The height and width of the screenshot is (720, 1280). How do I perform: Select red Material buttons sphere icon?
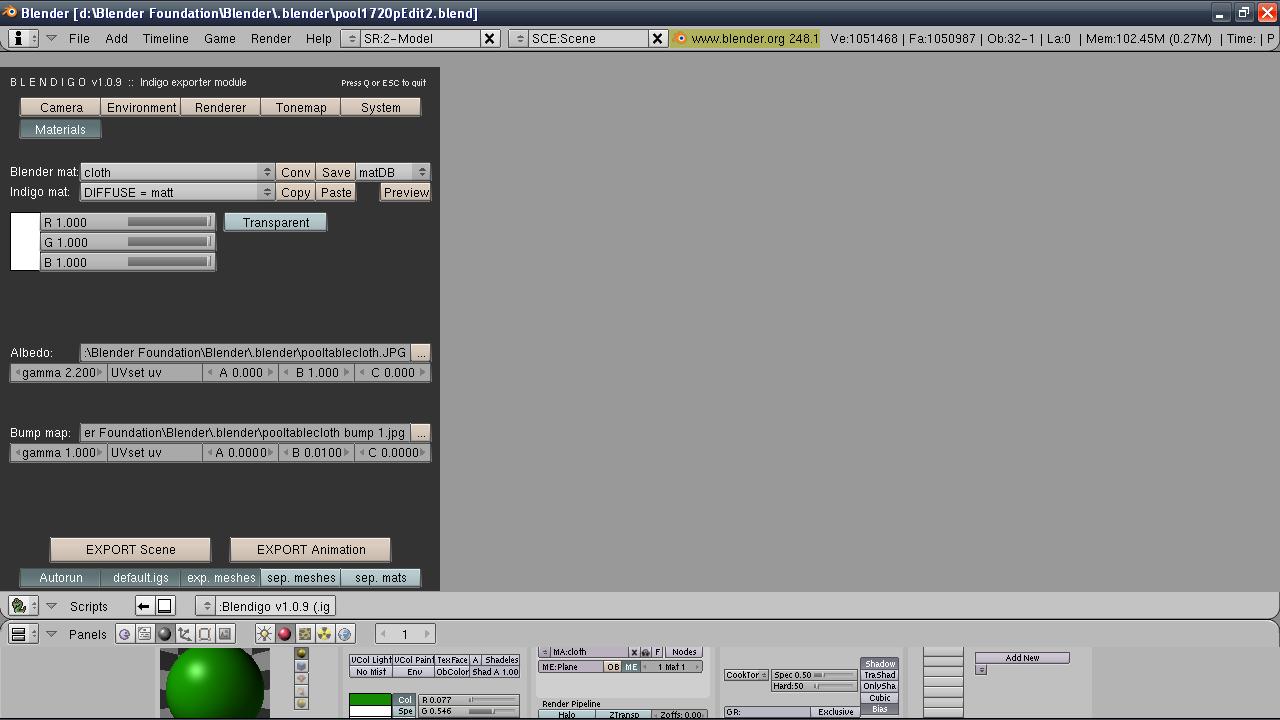coord(285,634)
